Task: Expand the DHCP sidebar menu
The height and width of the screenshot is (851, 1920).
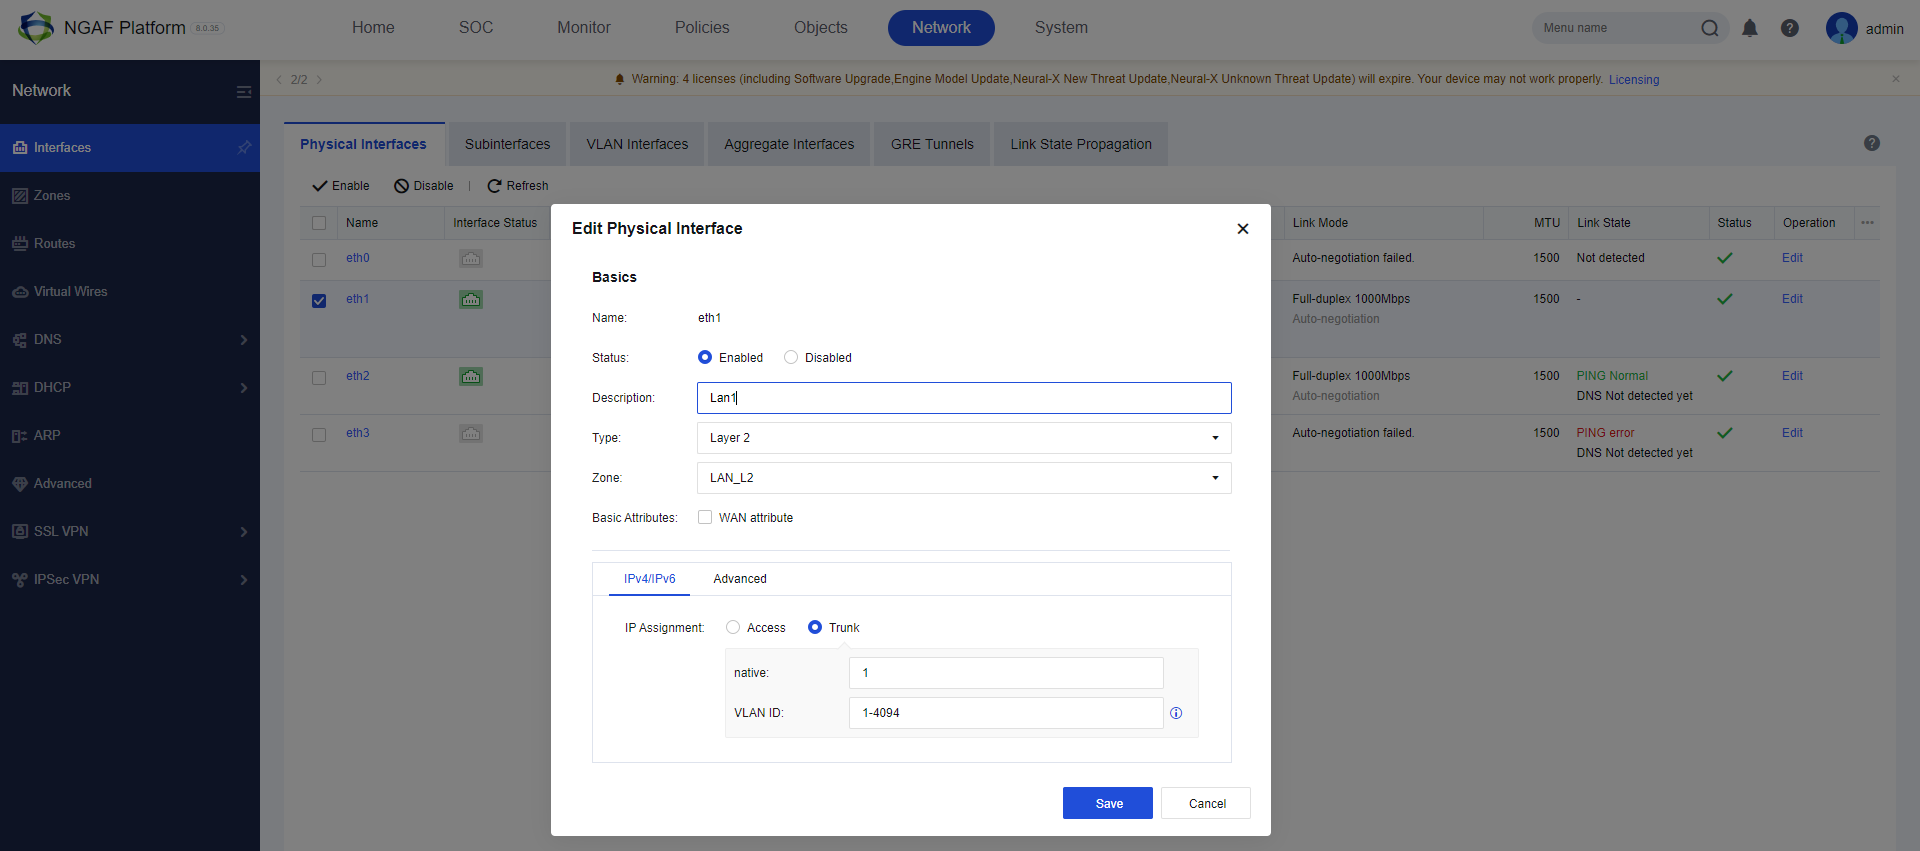Action: [130, 388]
